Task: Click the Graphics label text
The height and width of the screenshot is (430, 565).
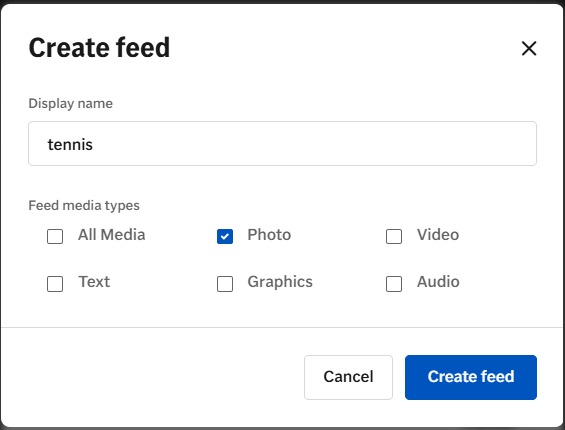Action: [x=280, y=282]
